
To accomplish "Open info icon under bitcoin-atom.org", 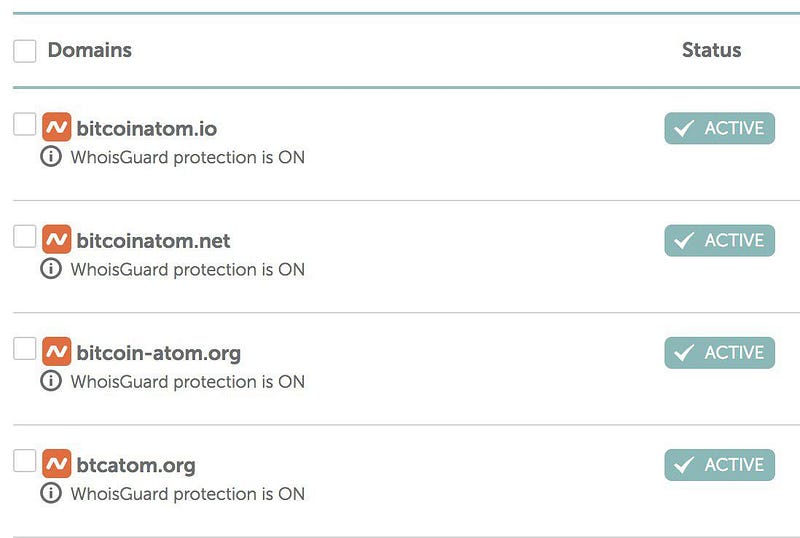I will (x=51, y=381).
